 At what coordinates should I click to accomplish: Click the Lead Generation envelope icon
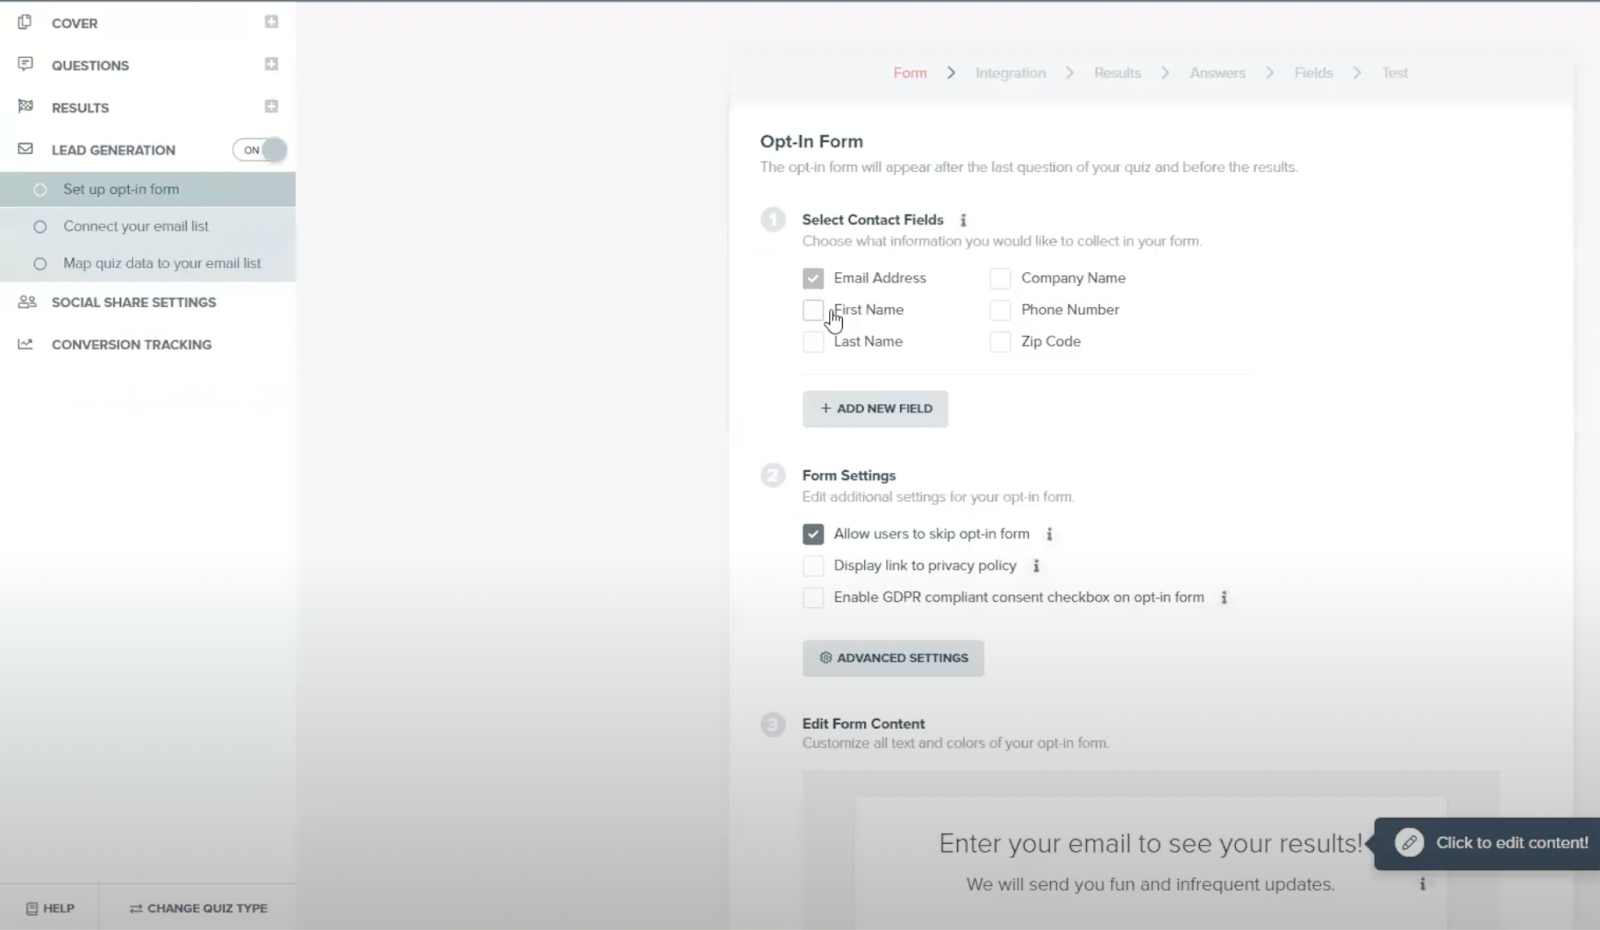coord(25,149)
